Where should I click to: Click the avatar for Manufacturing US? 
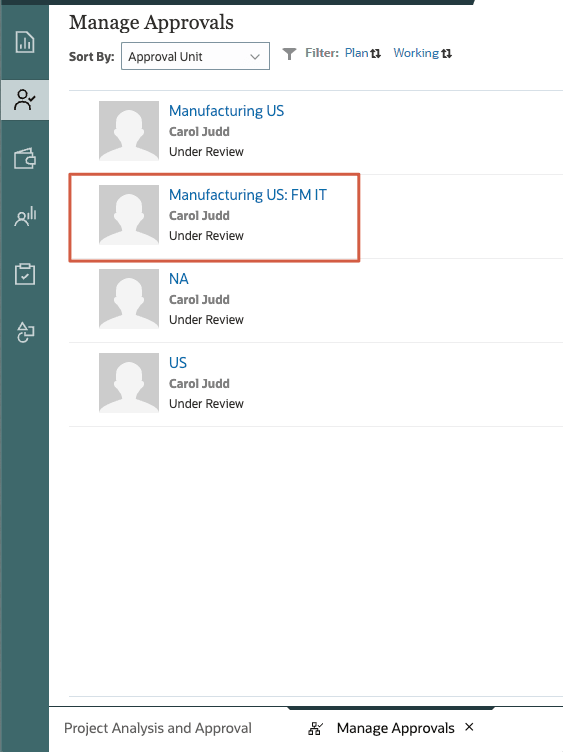[x=129, y=130]
